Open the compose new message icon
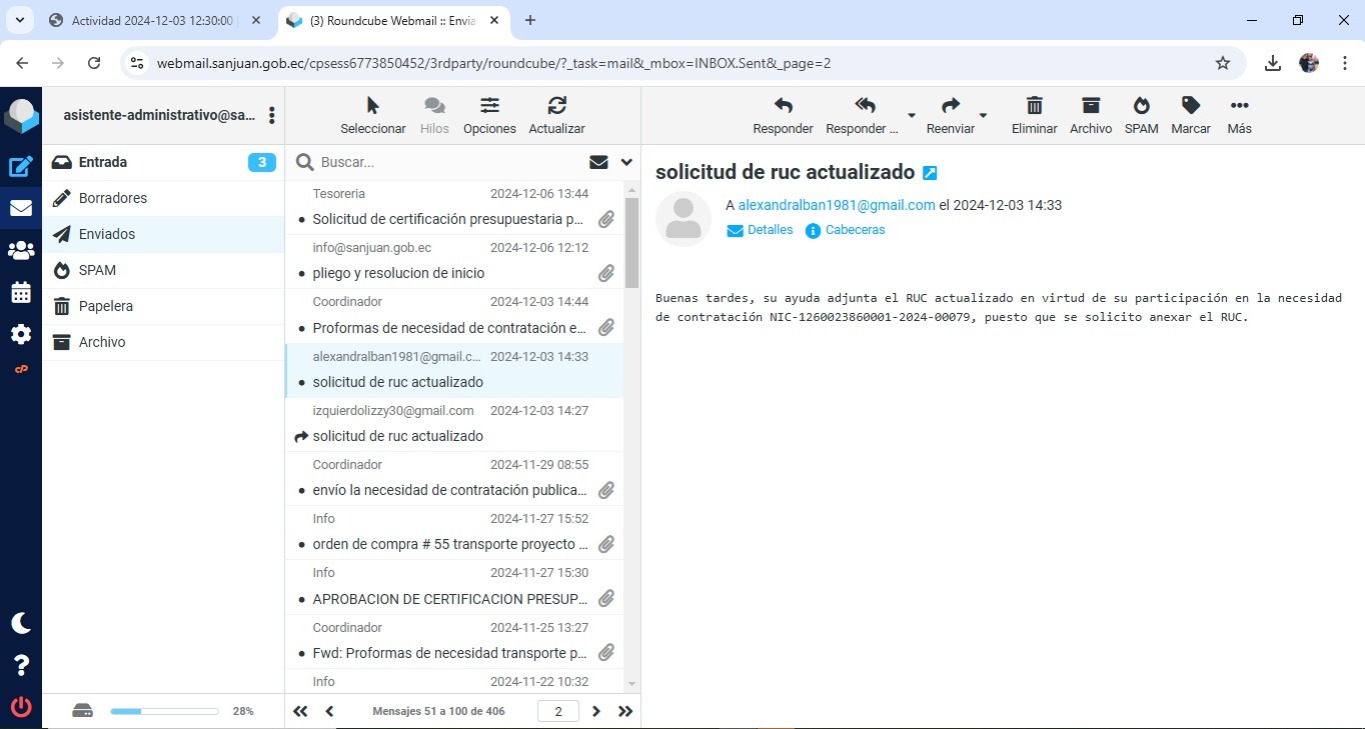Viewport: 1365px width, 729px height. coord(21,167)
